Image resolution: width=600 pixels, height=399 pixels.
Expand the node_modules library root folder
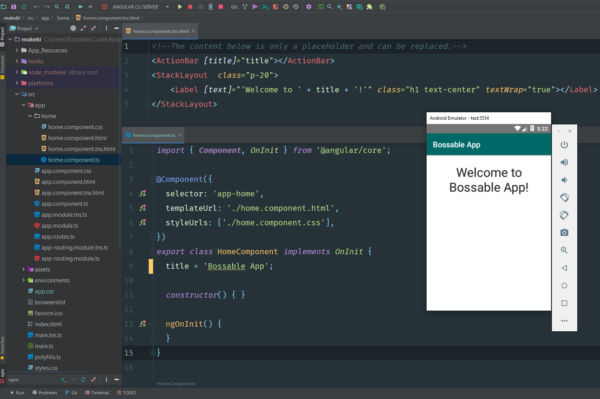pos(17,72)
